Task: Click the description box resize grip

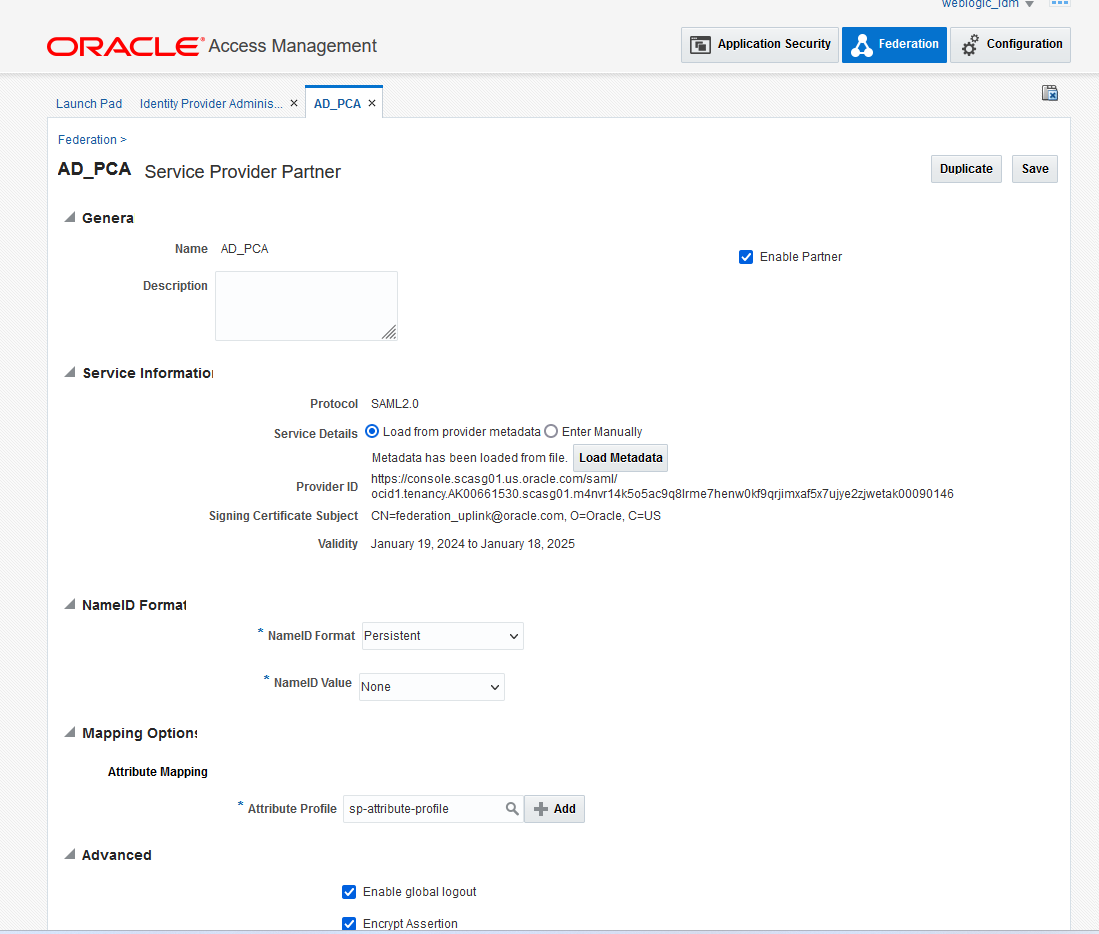Action: point(389,333)
